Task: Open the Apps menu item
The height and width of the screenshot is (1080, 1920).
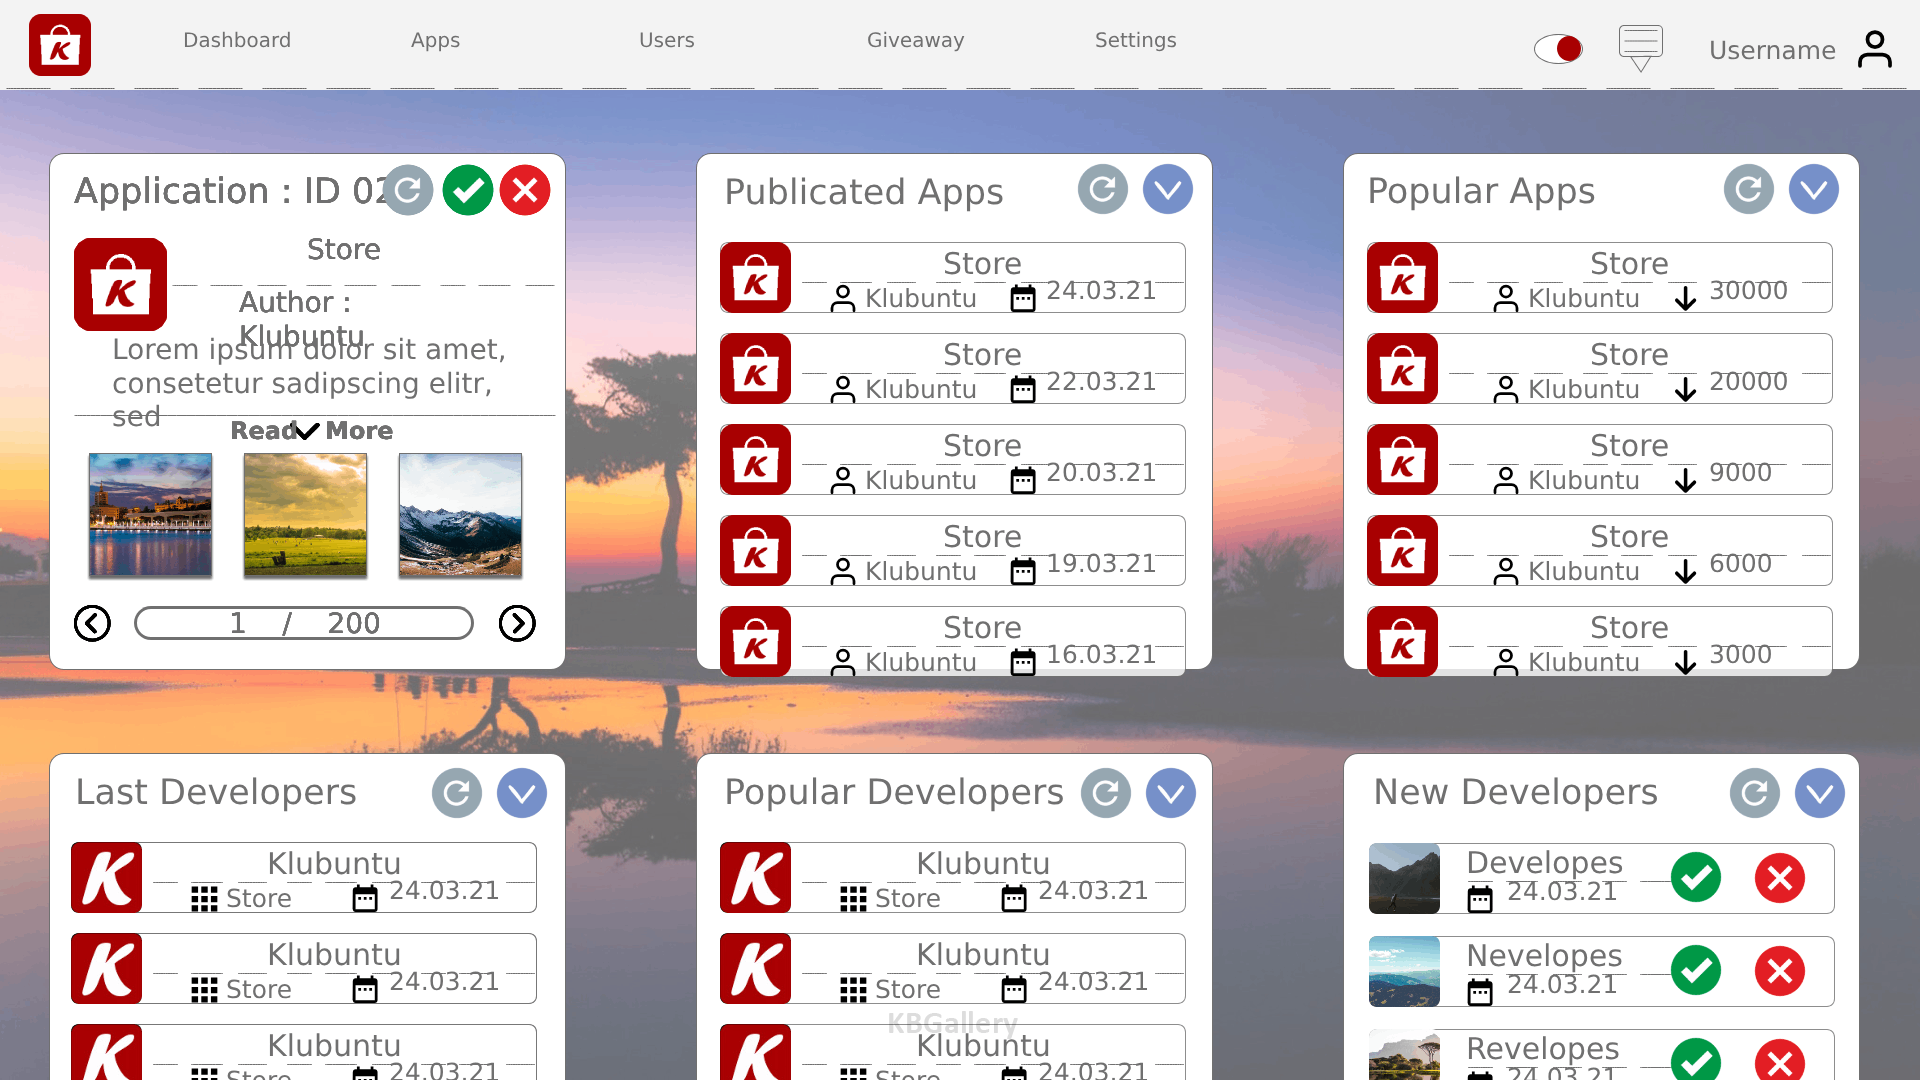Action: [435, 40]
